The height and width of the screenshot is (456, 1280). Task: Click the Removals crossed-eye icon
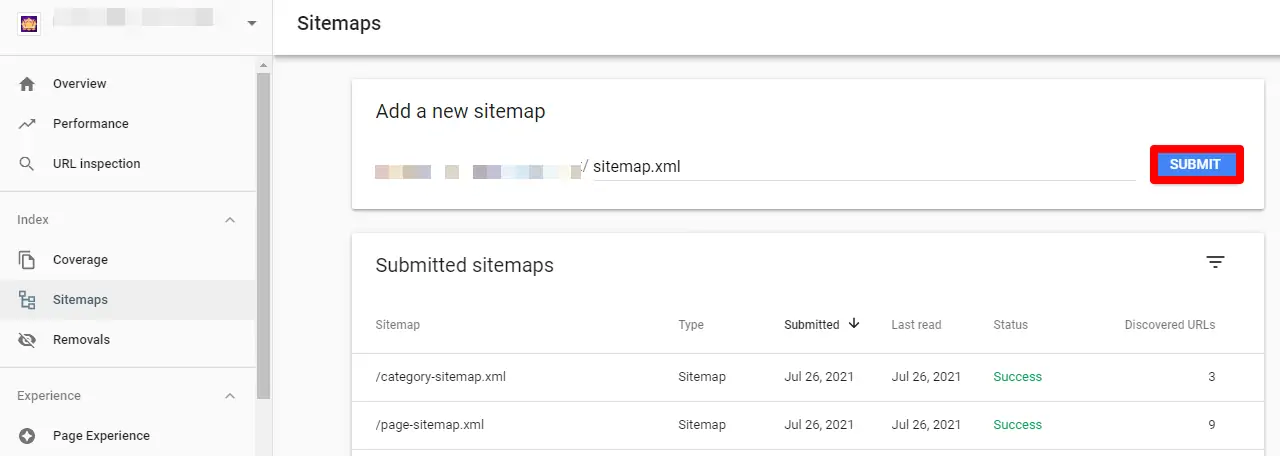pyautogui.click(x=27, y=340)
